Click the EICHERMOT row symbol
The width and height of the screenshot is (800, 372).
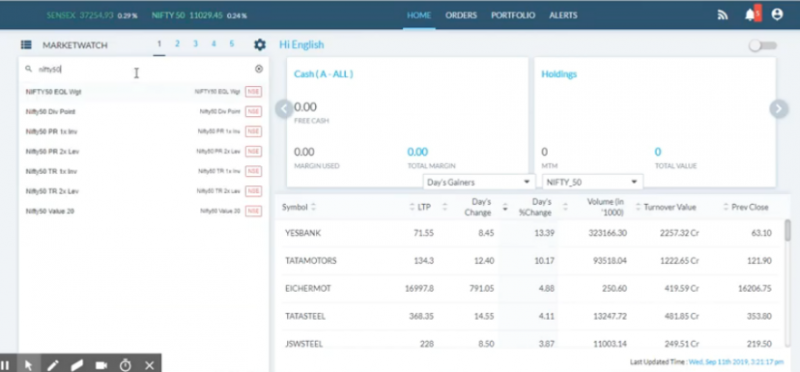pyautogui.click(x=308, y=288)
